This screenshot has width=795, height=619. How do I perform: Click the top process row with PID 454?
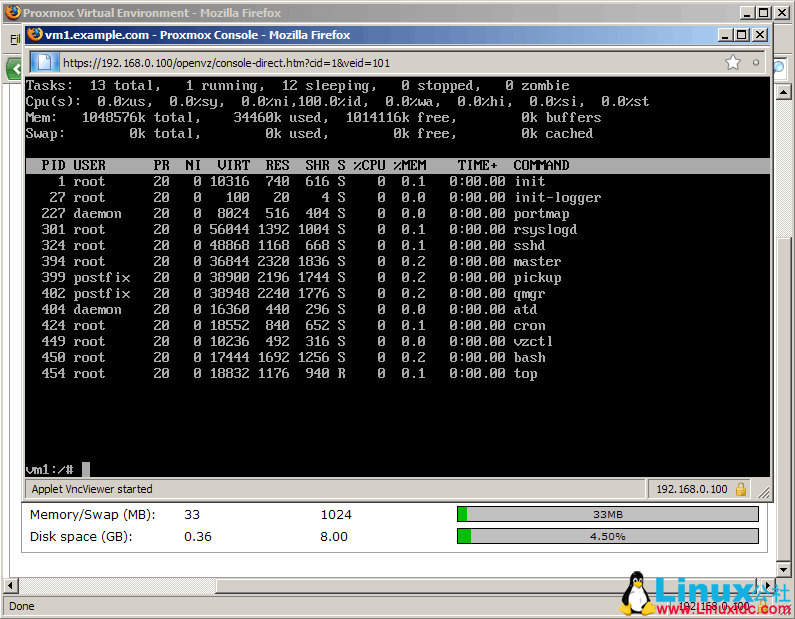coord(290,373)
